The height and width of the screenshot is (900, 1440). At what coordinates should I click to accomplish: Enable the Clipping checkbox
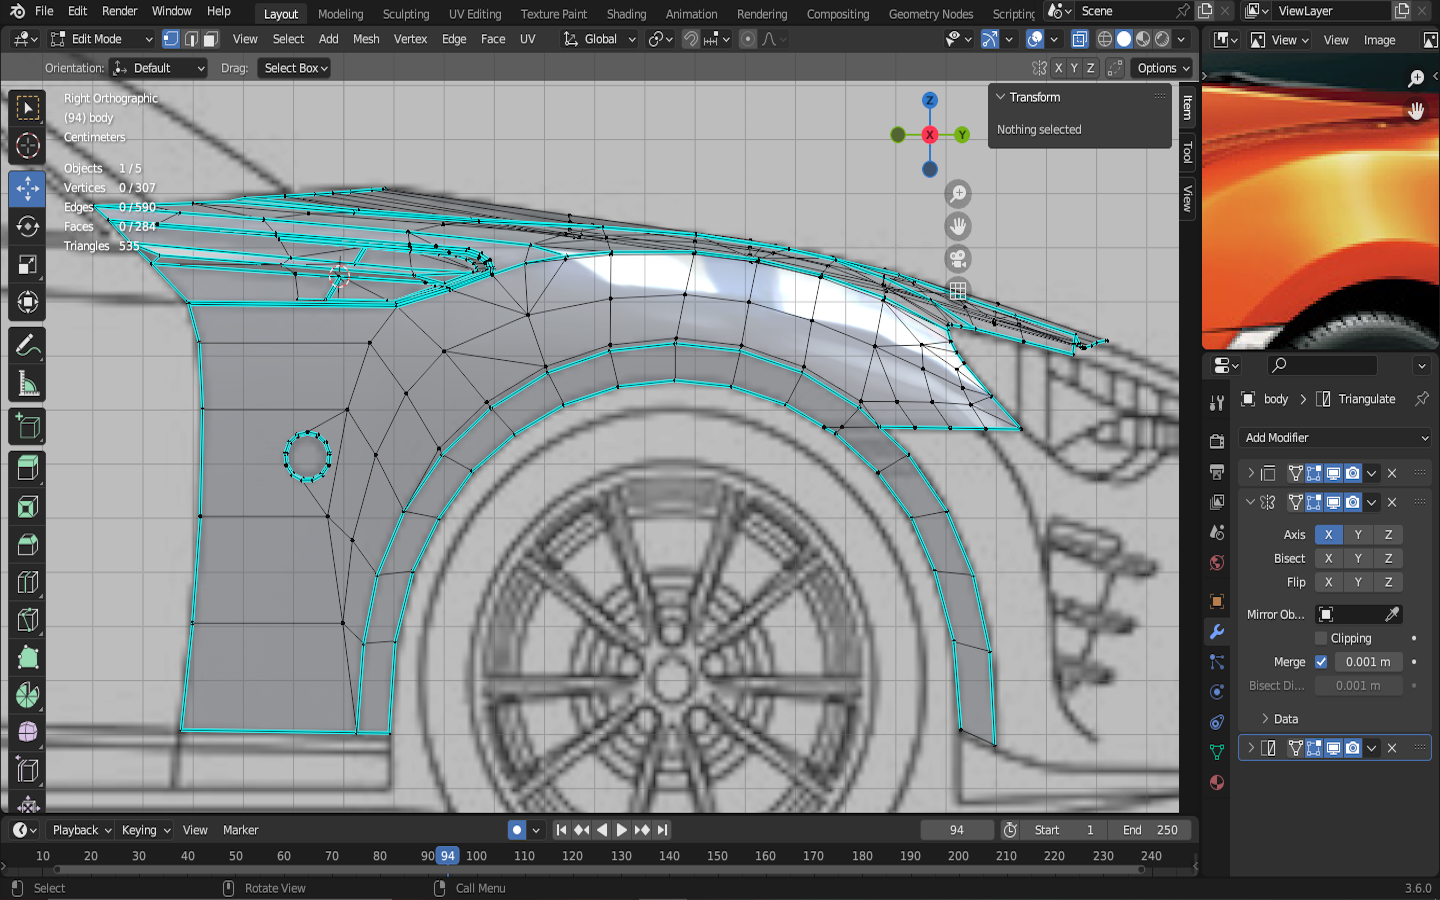pyautogui.click(x=1321, y=638)
